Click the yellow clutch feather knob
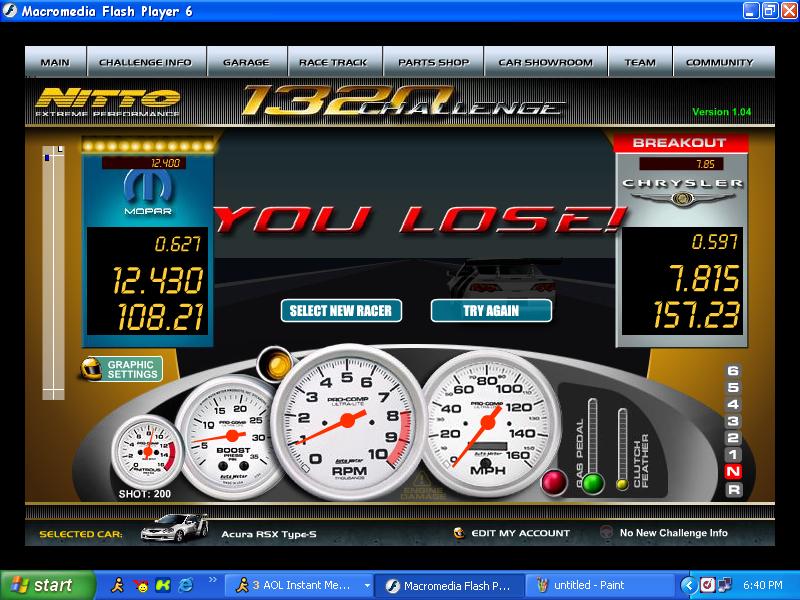The width and height of the screenshot is (800, 600). [x=622, y=484]
